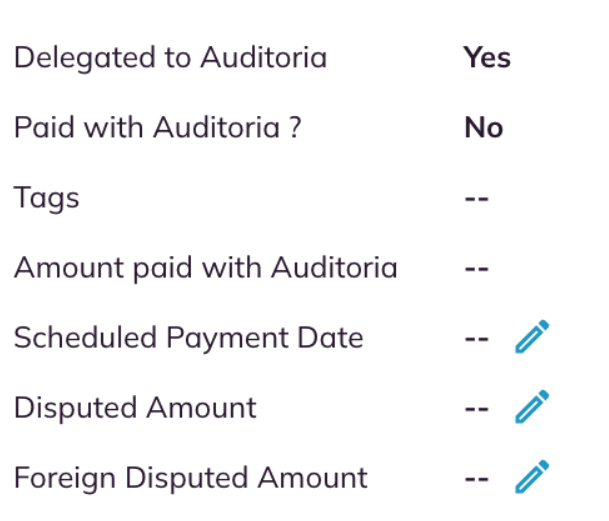Viewport: 609px width, 521px height.
Task: Click the empty Scheduled Payment Date value
Action: pos(477,339)
